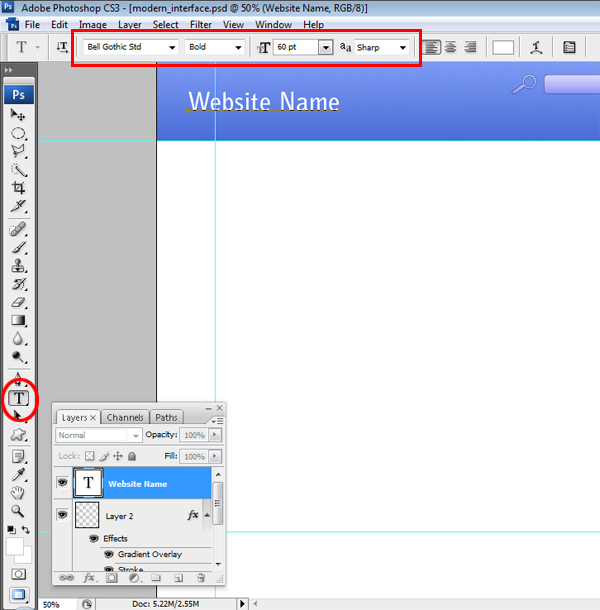Select the Brush tool
The width and height of the screenshot is (600, 610).
[18, 248]
